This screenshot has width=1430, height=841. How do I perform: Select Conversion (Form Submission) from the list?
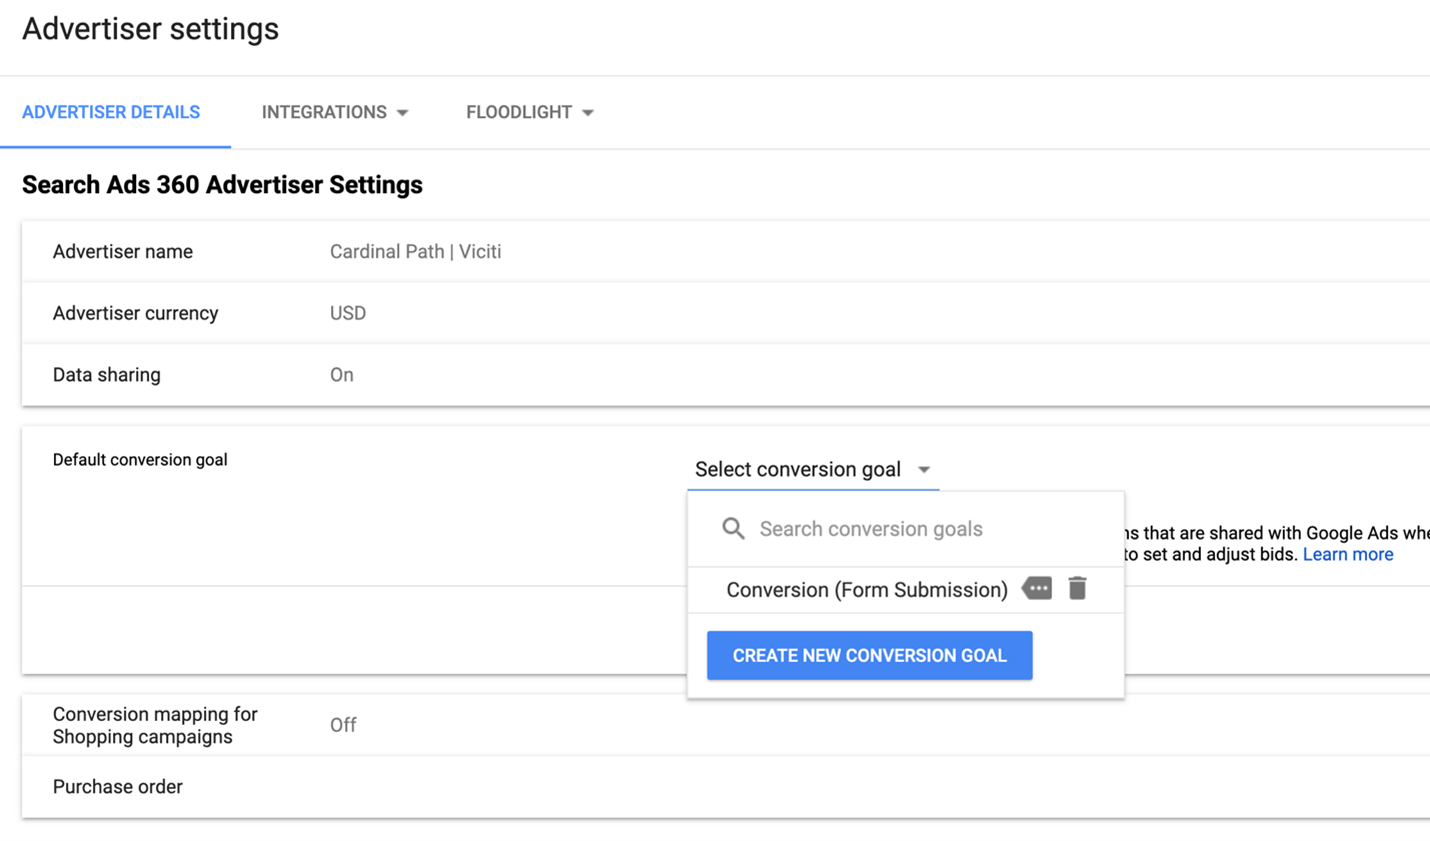click(866, 589)
